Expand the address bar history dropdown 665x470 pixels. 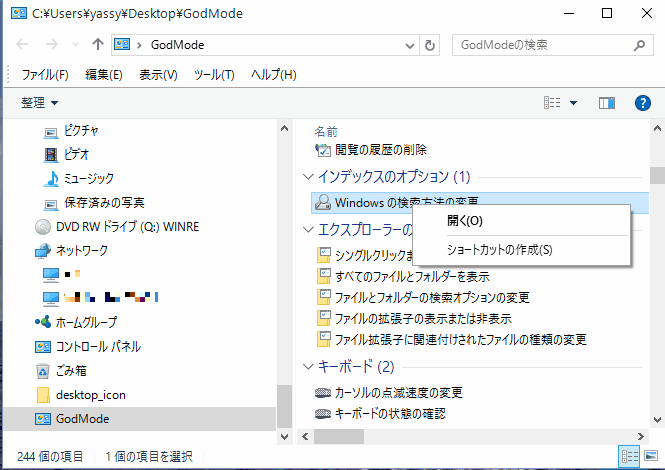click(409, 45)
